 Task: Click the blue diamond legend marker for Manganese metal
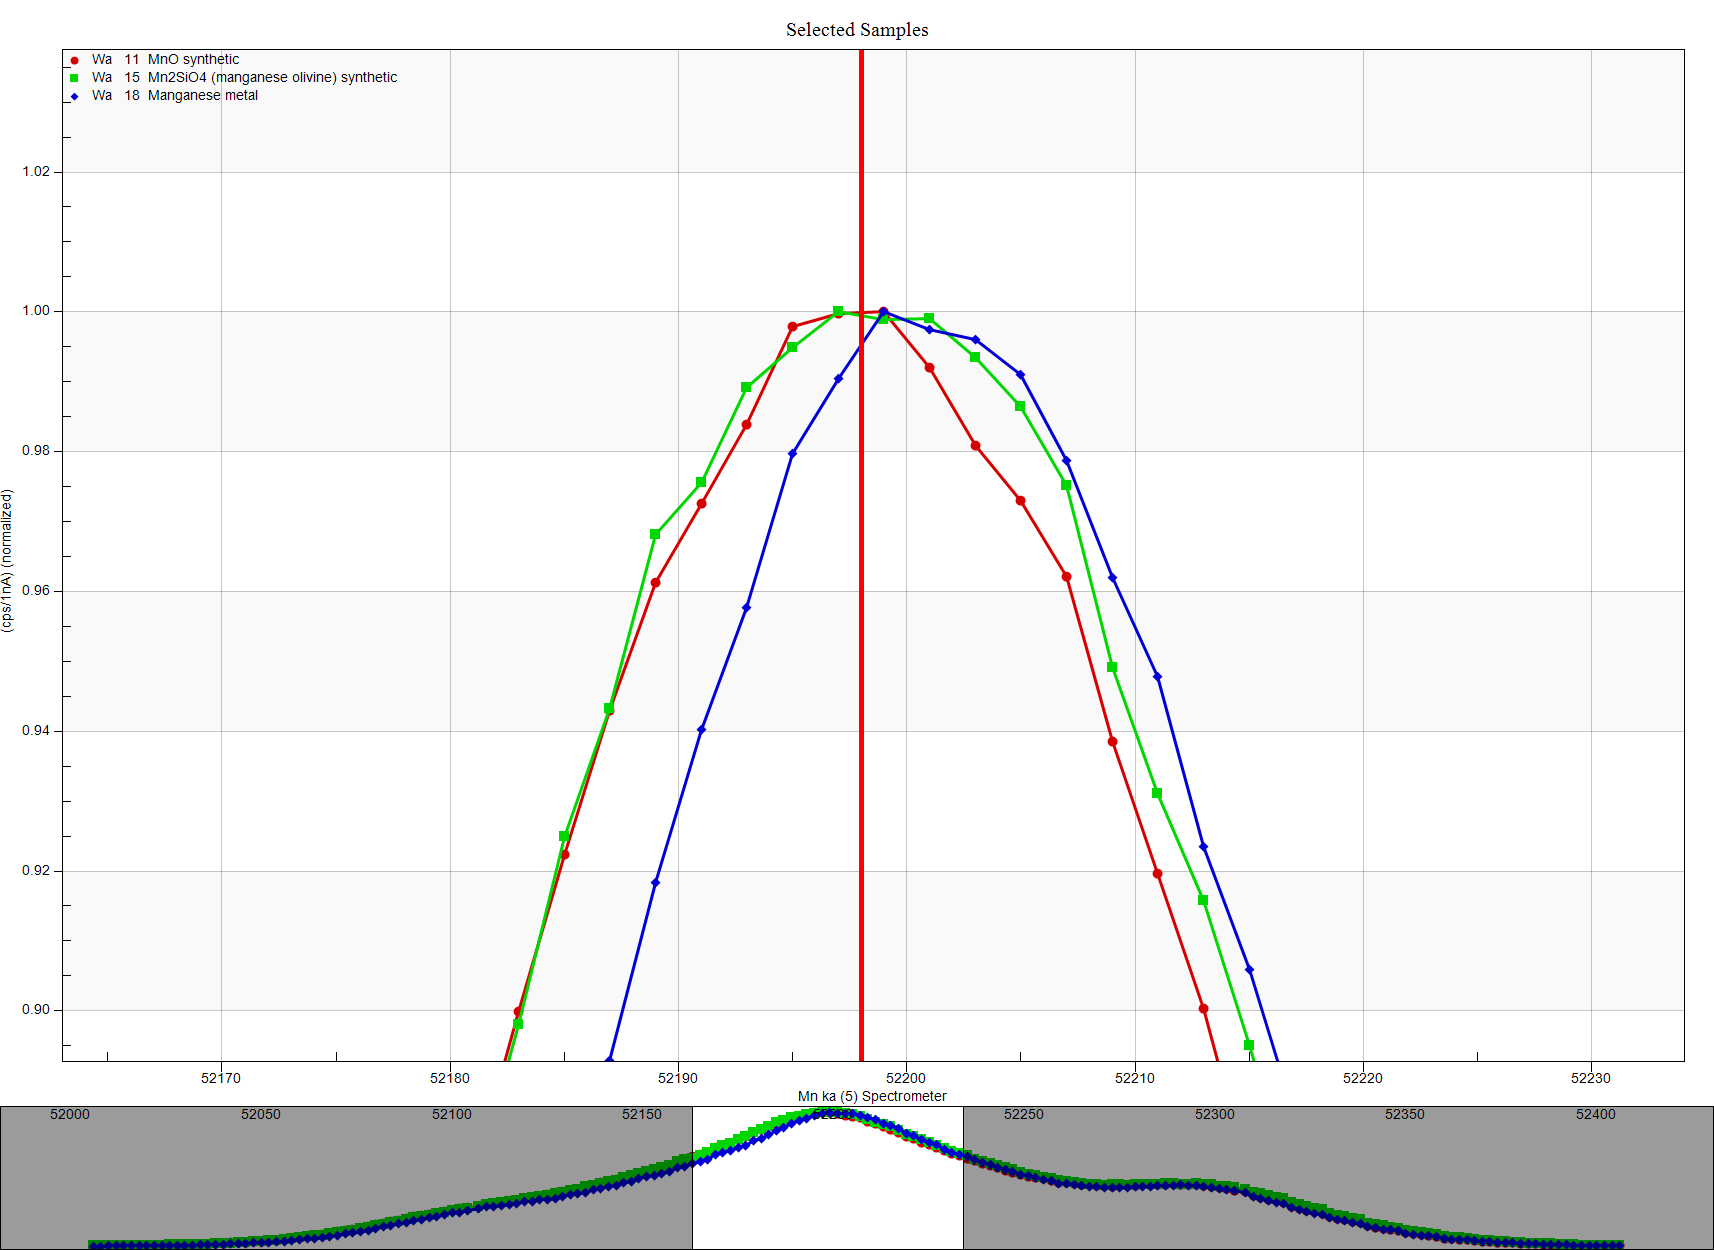point(74,96)
